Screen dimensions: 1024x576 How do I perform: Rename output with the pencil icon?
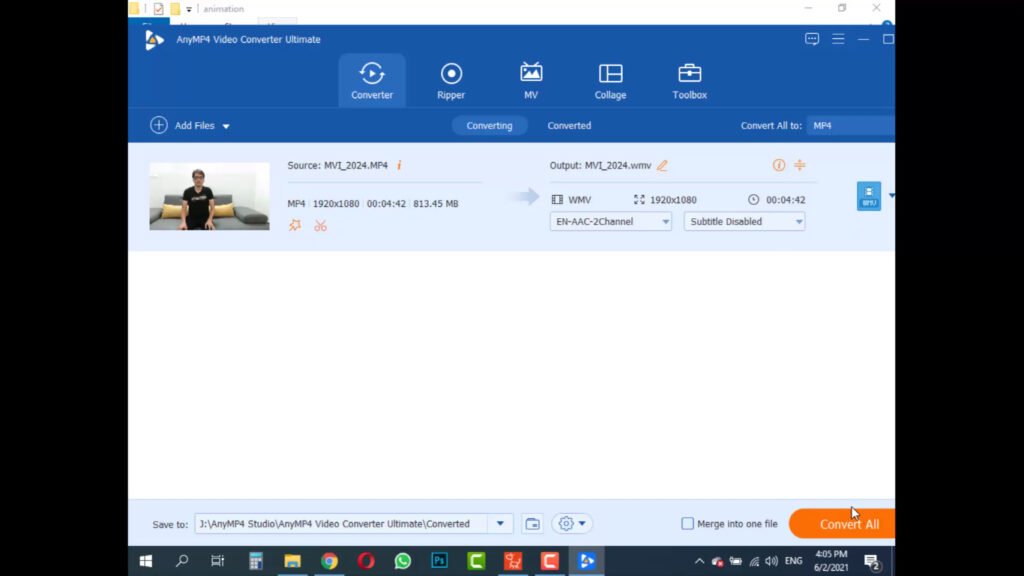(662, 165)
